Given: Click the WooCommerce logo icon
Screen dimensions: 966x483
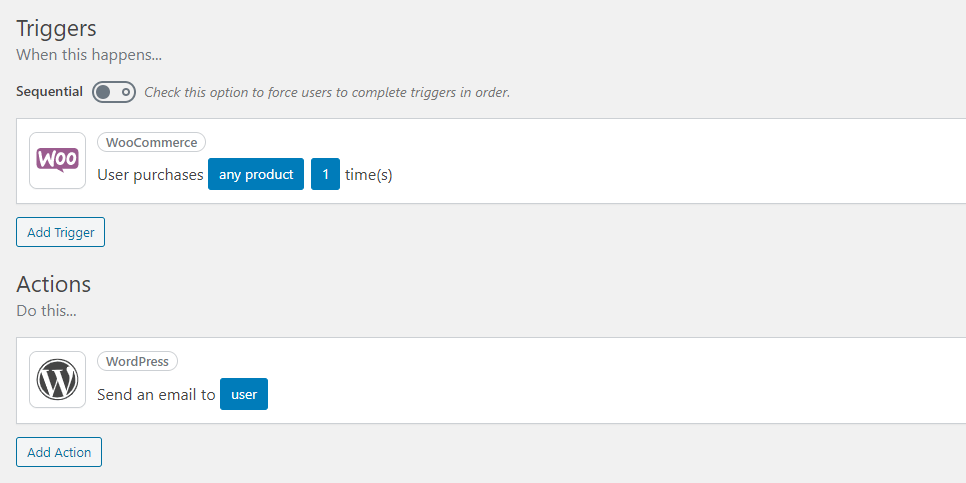Looking at the screenshot, I should coord(57,160).
